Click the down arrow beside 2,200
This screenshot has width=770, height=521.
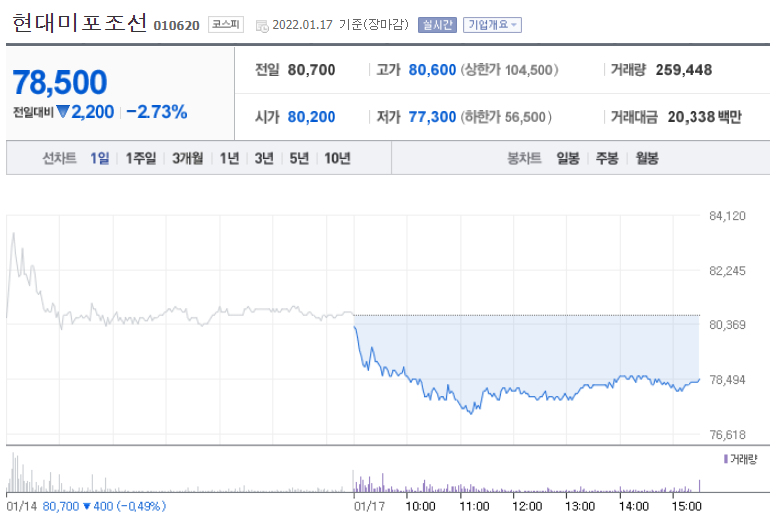63,111
